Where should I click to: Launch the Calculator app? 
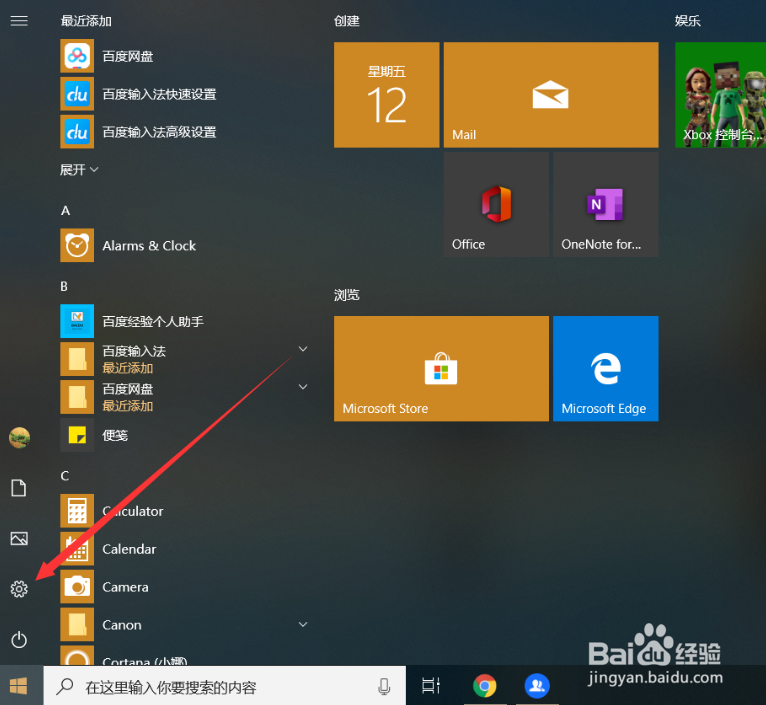click(186, 511)
